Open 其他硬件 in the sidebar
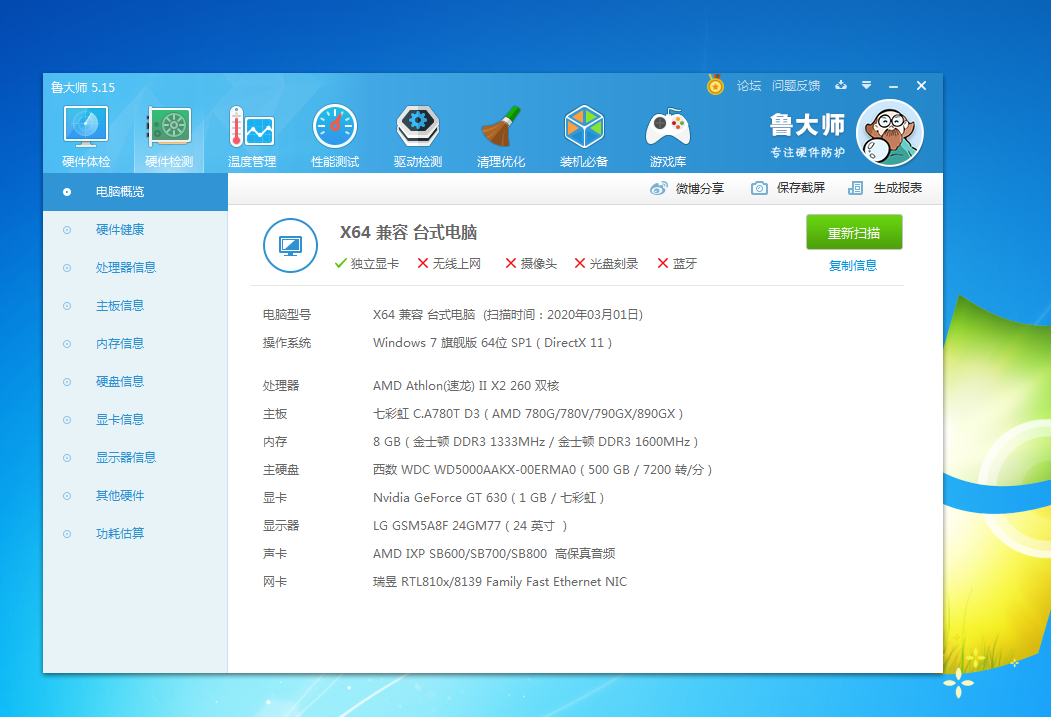The image size is (1051, 717). click(x=135, y=495)
